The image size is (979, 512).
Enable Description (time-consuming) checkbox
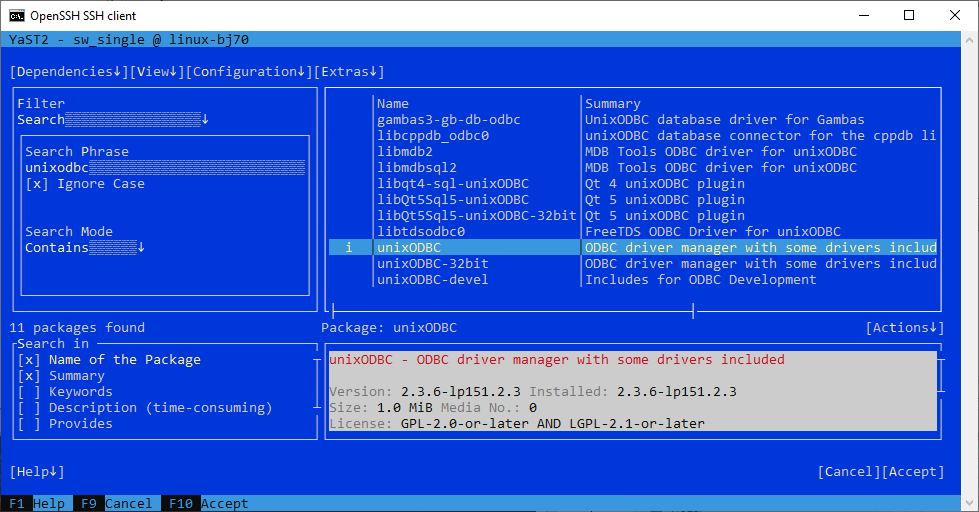coord(145,408)
